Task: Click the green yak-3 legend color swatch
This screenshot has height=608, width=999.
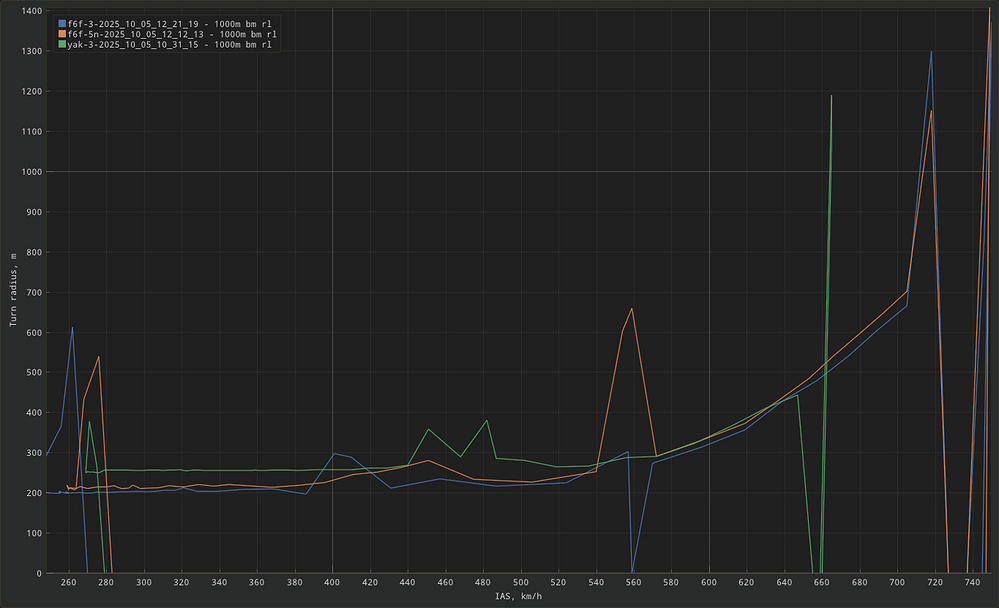Action: pyautogui.click(x=63, y=44)
